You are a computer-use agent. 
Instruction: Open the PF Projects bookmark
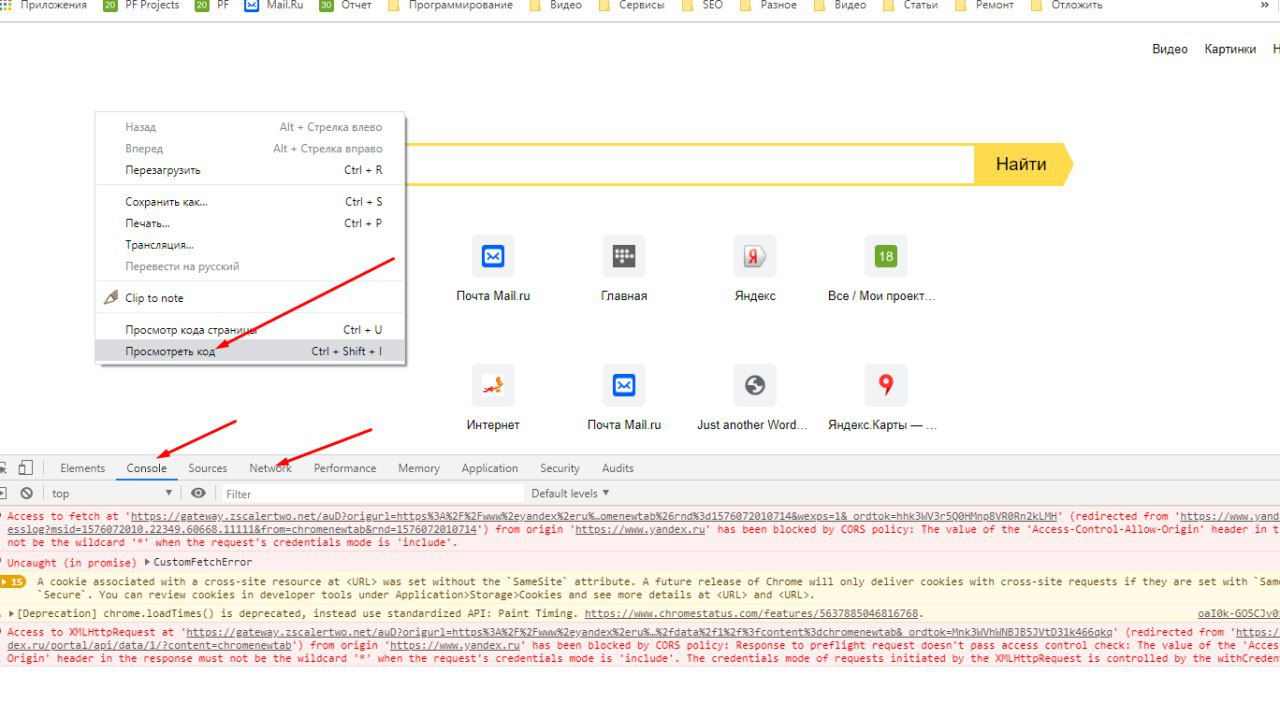(x=142, y=5)
